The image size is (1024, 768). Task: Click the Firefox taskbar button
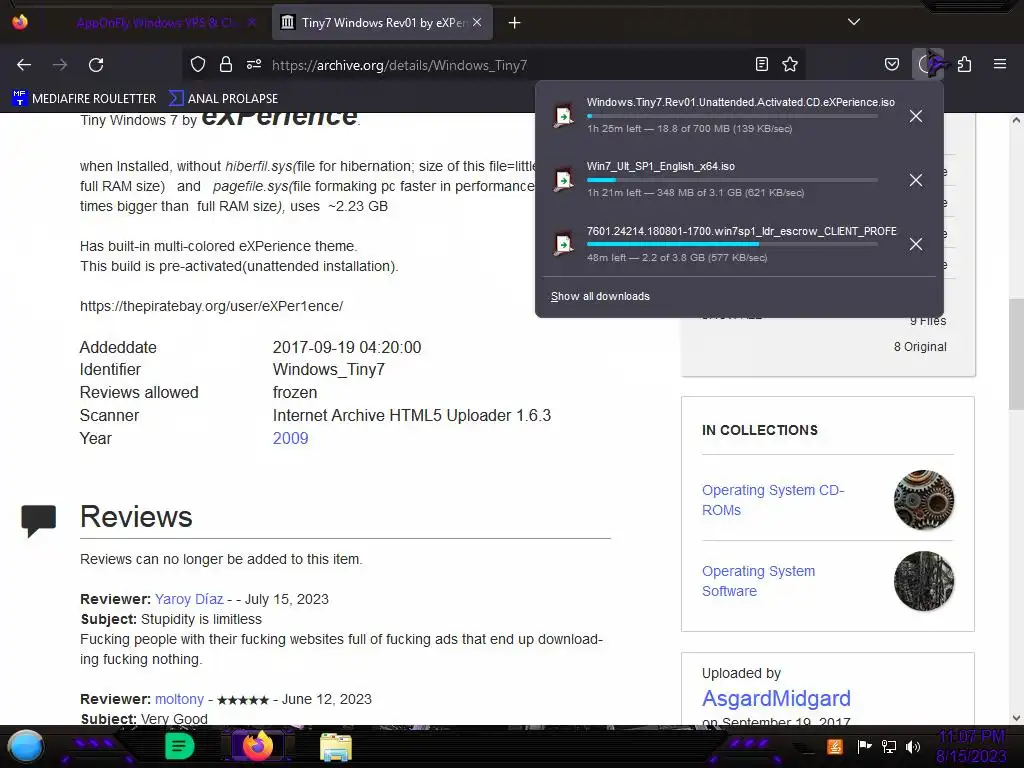click(x=257, y=746)
